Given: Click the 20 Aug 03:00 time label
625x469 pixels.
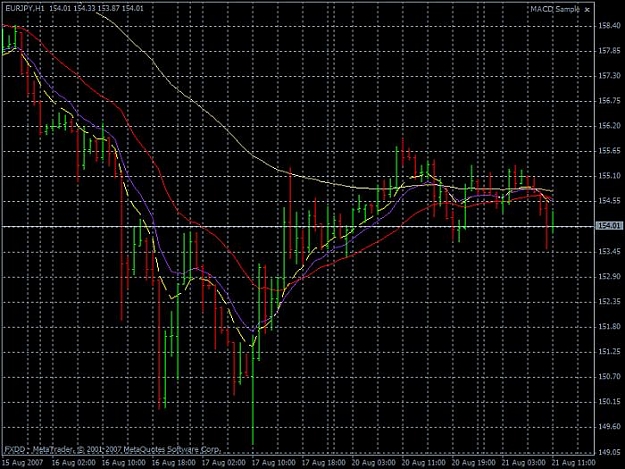Looking at the screenshot, I should 374,463.
